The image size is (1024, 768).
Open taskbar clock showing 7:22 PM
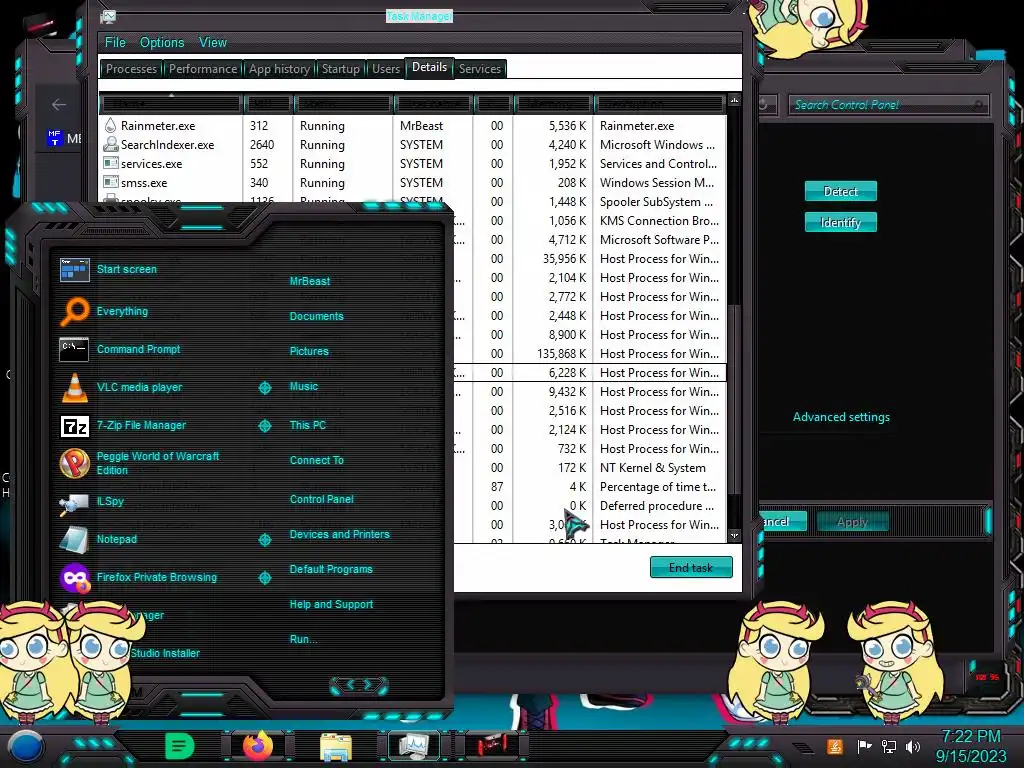click(x=971, y=746)
